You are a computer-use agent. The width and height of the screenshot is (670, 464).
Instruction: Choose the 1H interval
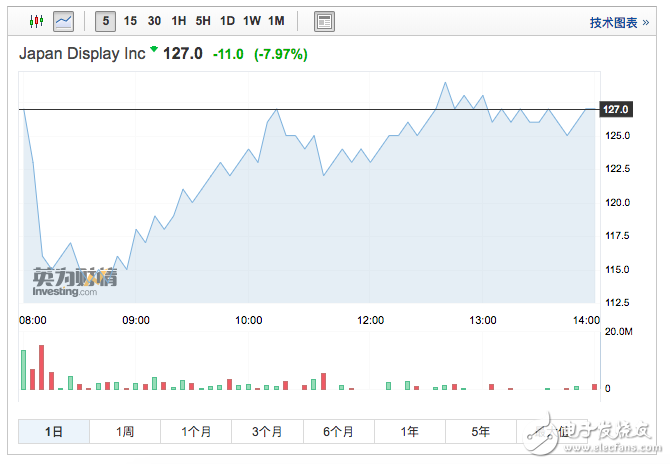coord(179,21)
